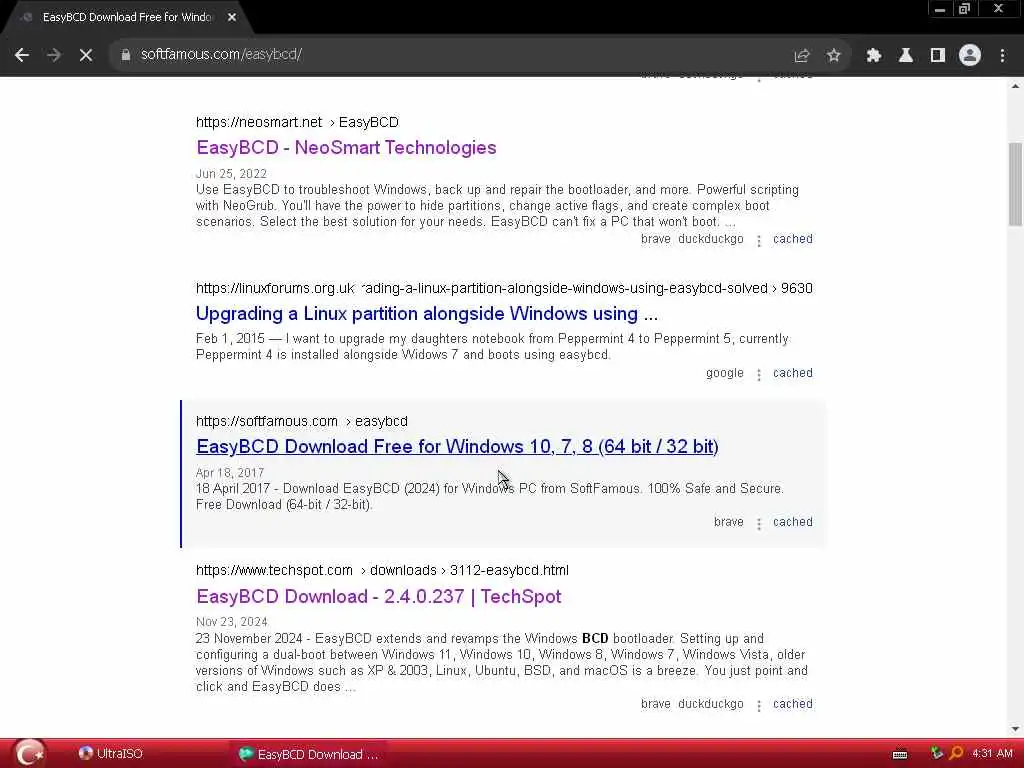Click the google source label
The height and width of the screenshot is (768, 1024).
coord(725,374)
